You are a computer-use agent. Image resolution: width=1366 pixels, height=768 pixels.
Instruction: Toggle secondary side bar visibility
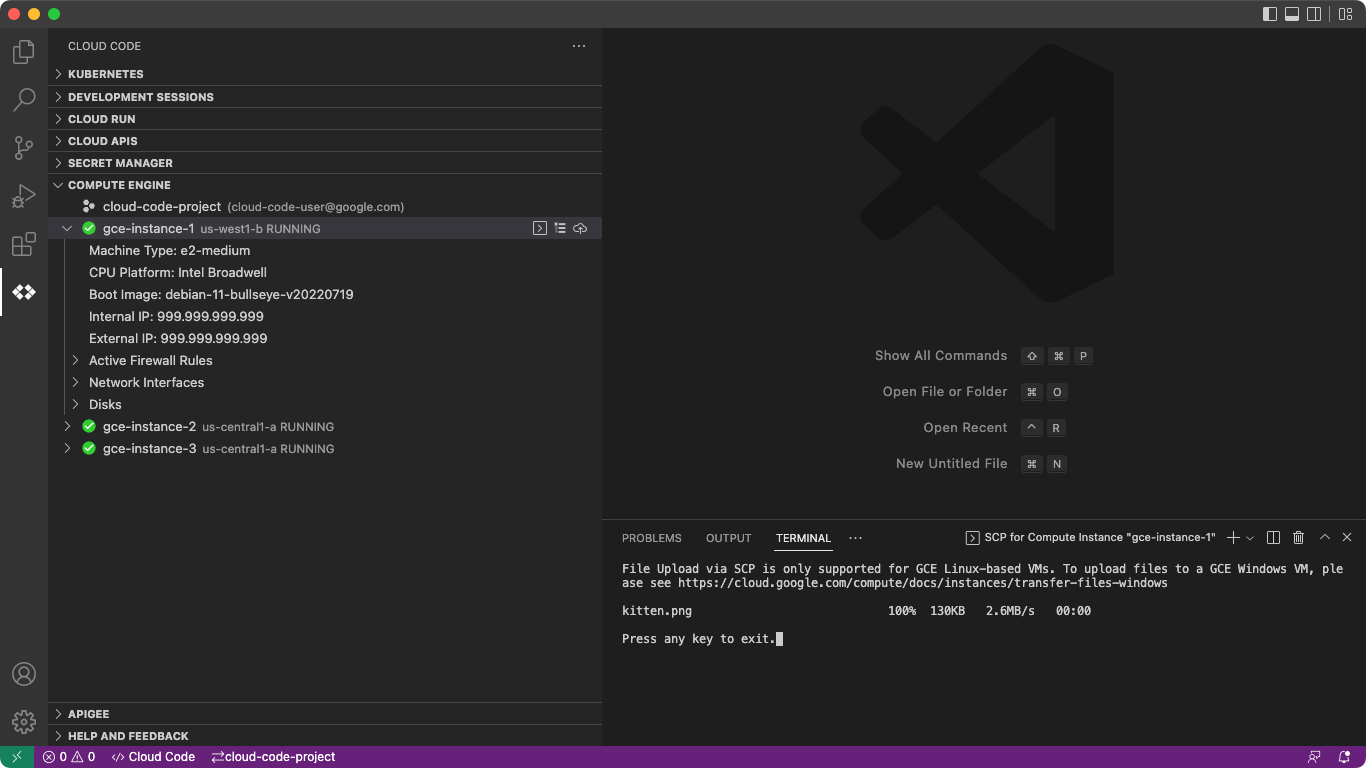1314,14
